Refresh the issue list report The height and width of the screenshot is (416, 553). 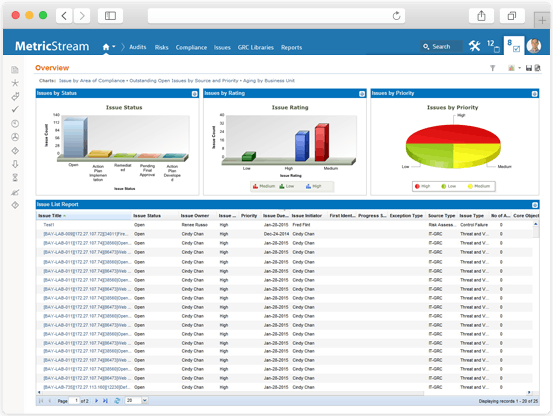(x=117, y=401)
